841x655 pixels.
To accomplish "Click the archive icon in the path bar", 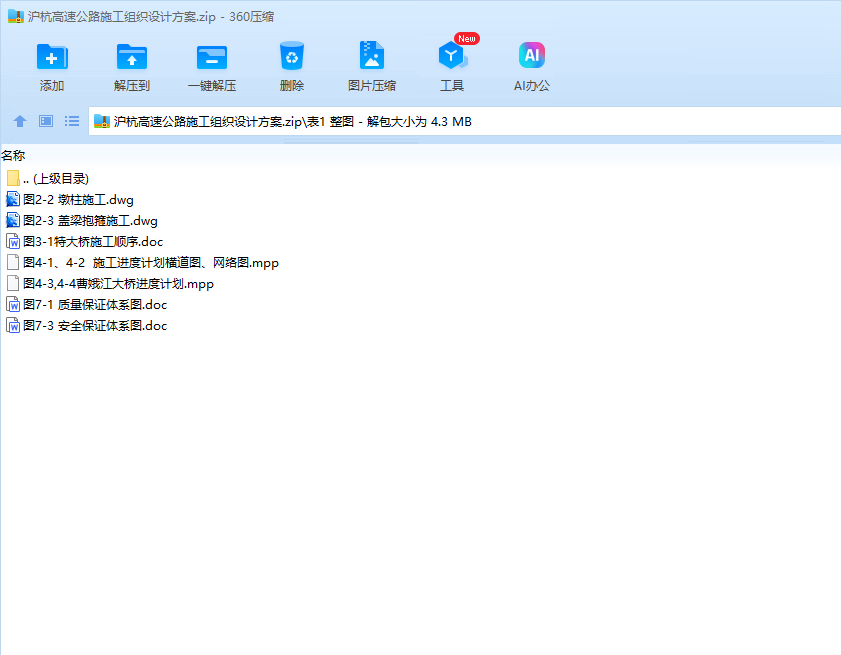I will tap(102, 121).
